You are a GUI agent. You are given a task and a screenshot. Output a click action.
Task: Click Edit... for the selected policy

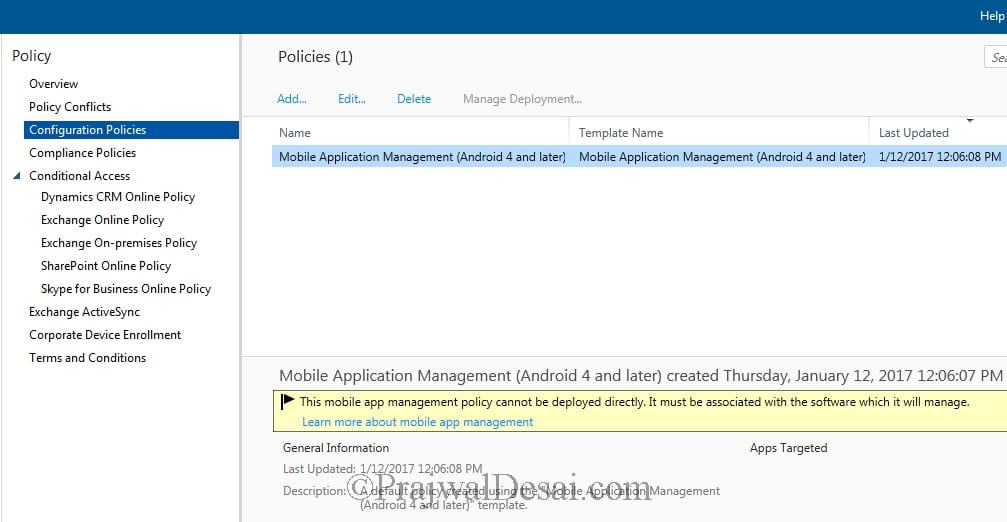coord(351,99)
